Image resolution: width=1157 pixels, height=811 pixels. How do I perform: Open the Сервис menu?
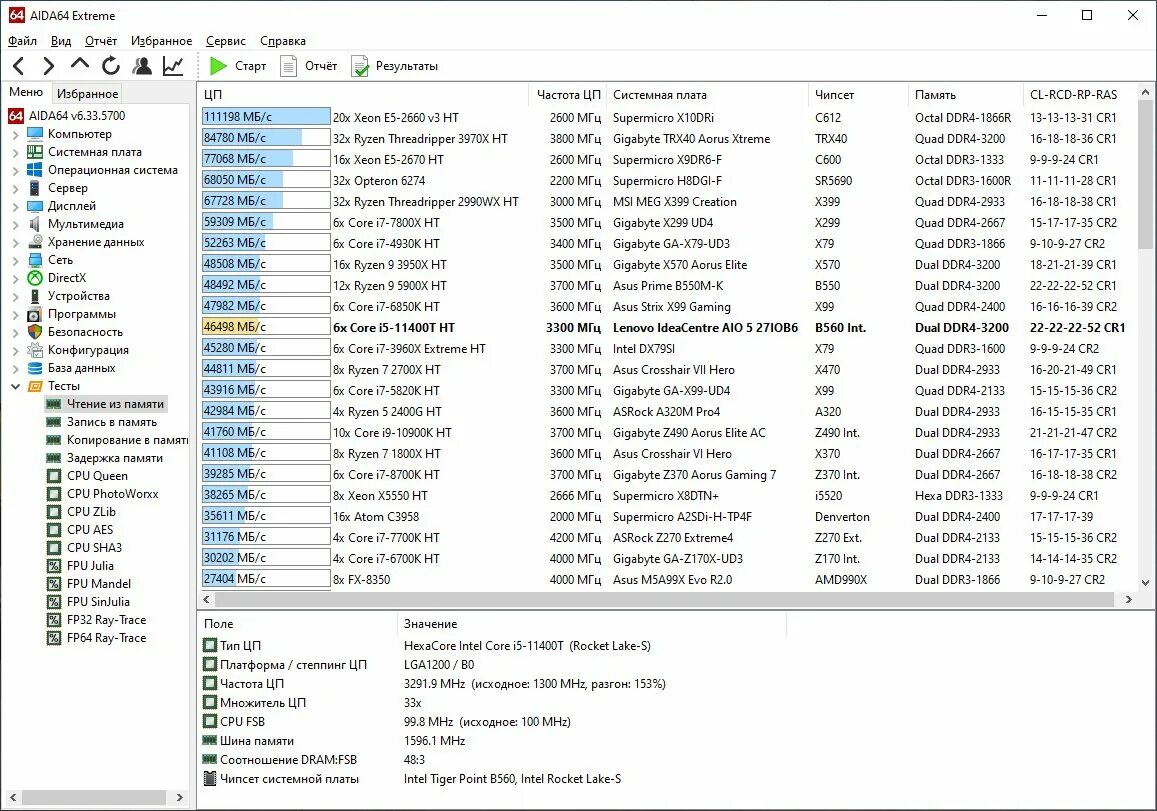click(226, 41)
